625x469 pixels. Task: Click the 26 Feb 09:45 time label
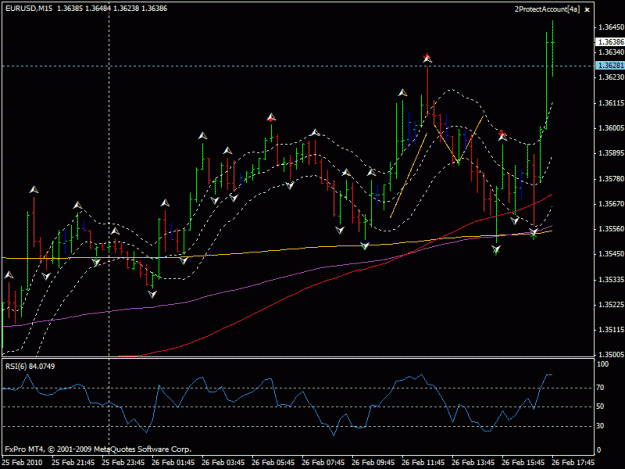[x=373, y=463]
